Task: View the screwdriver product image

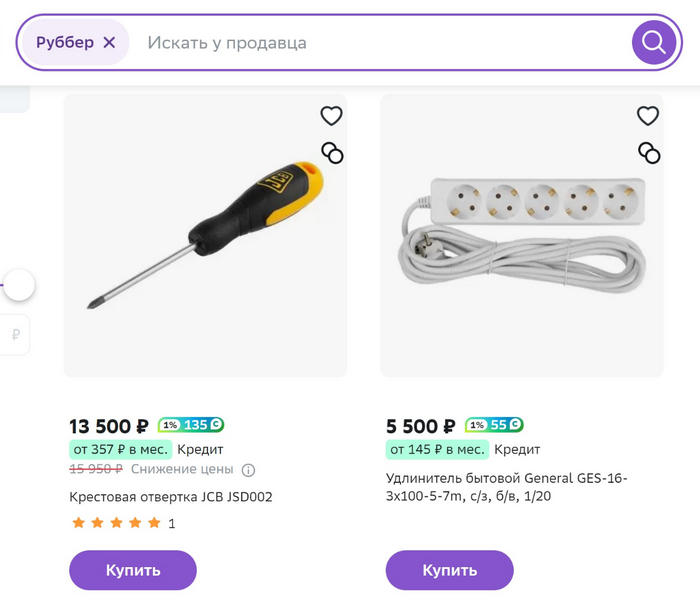Action: point(205,235)
